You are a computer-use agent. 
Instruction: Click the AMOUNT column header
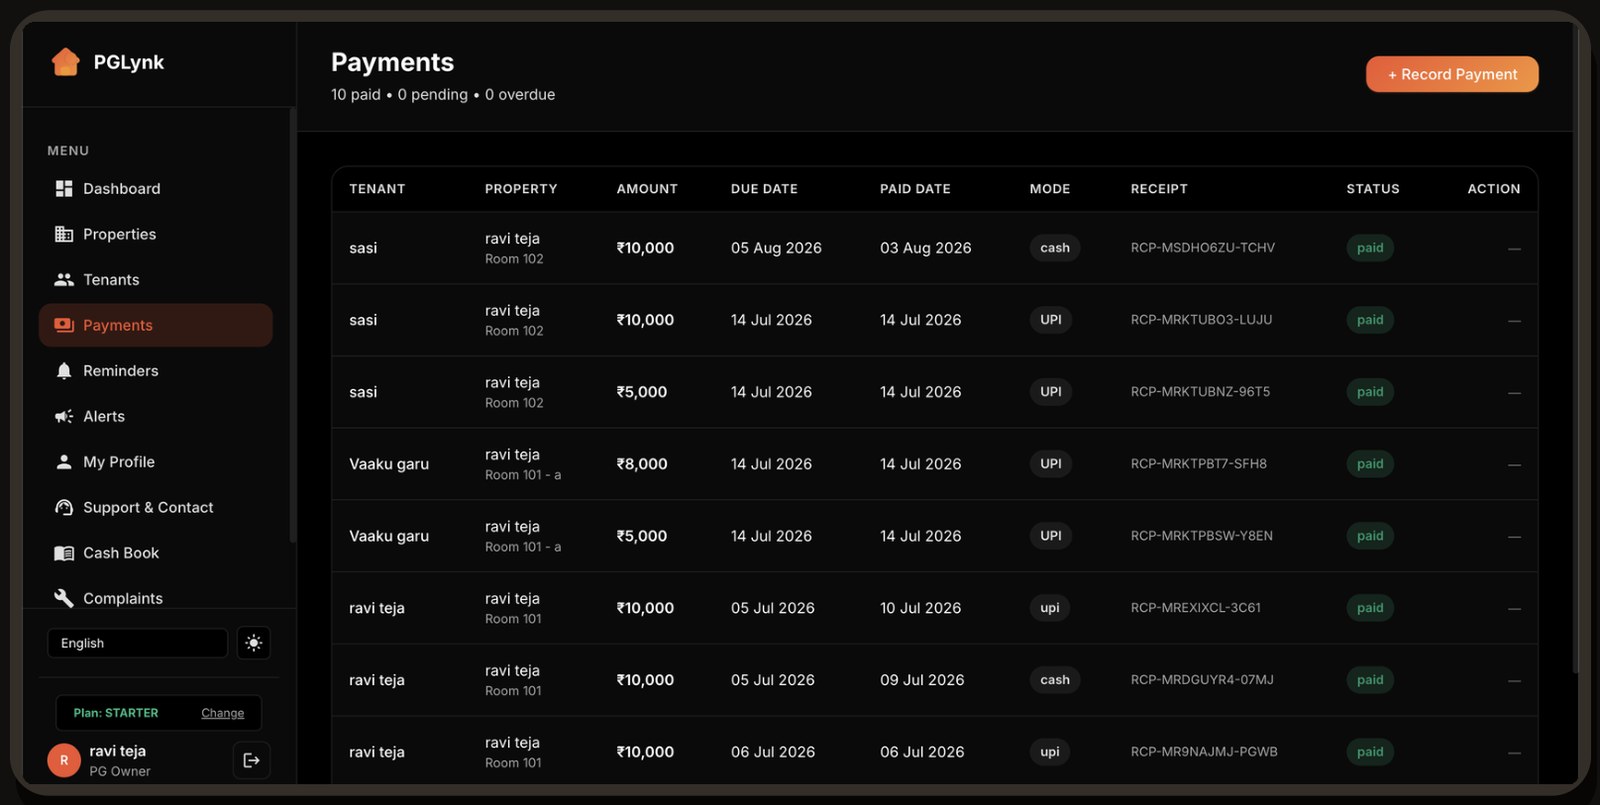[647, 189]
